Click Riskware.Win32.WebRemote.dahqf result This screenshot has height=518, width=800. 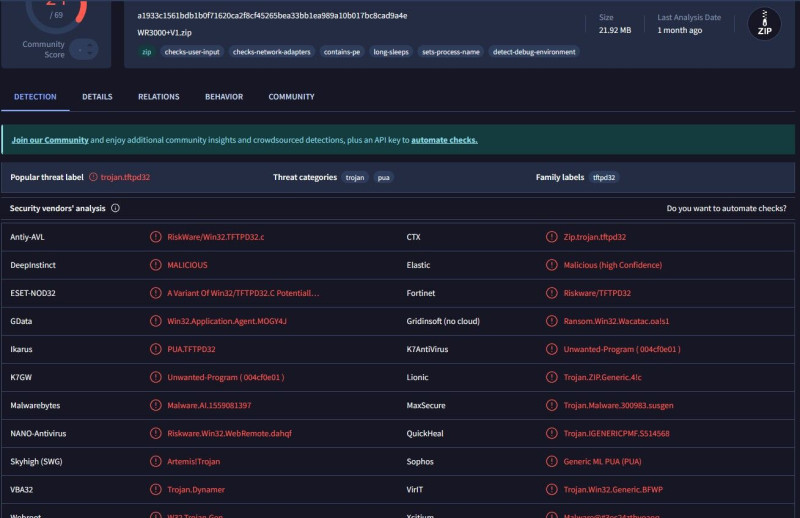point(230,433)
